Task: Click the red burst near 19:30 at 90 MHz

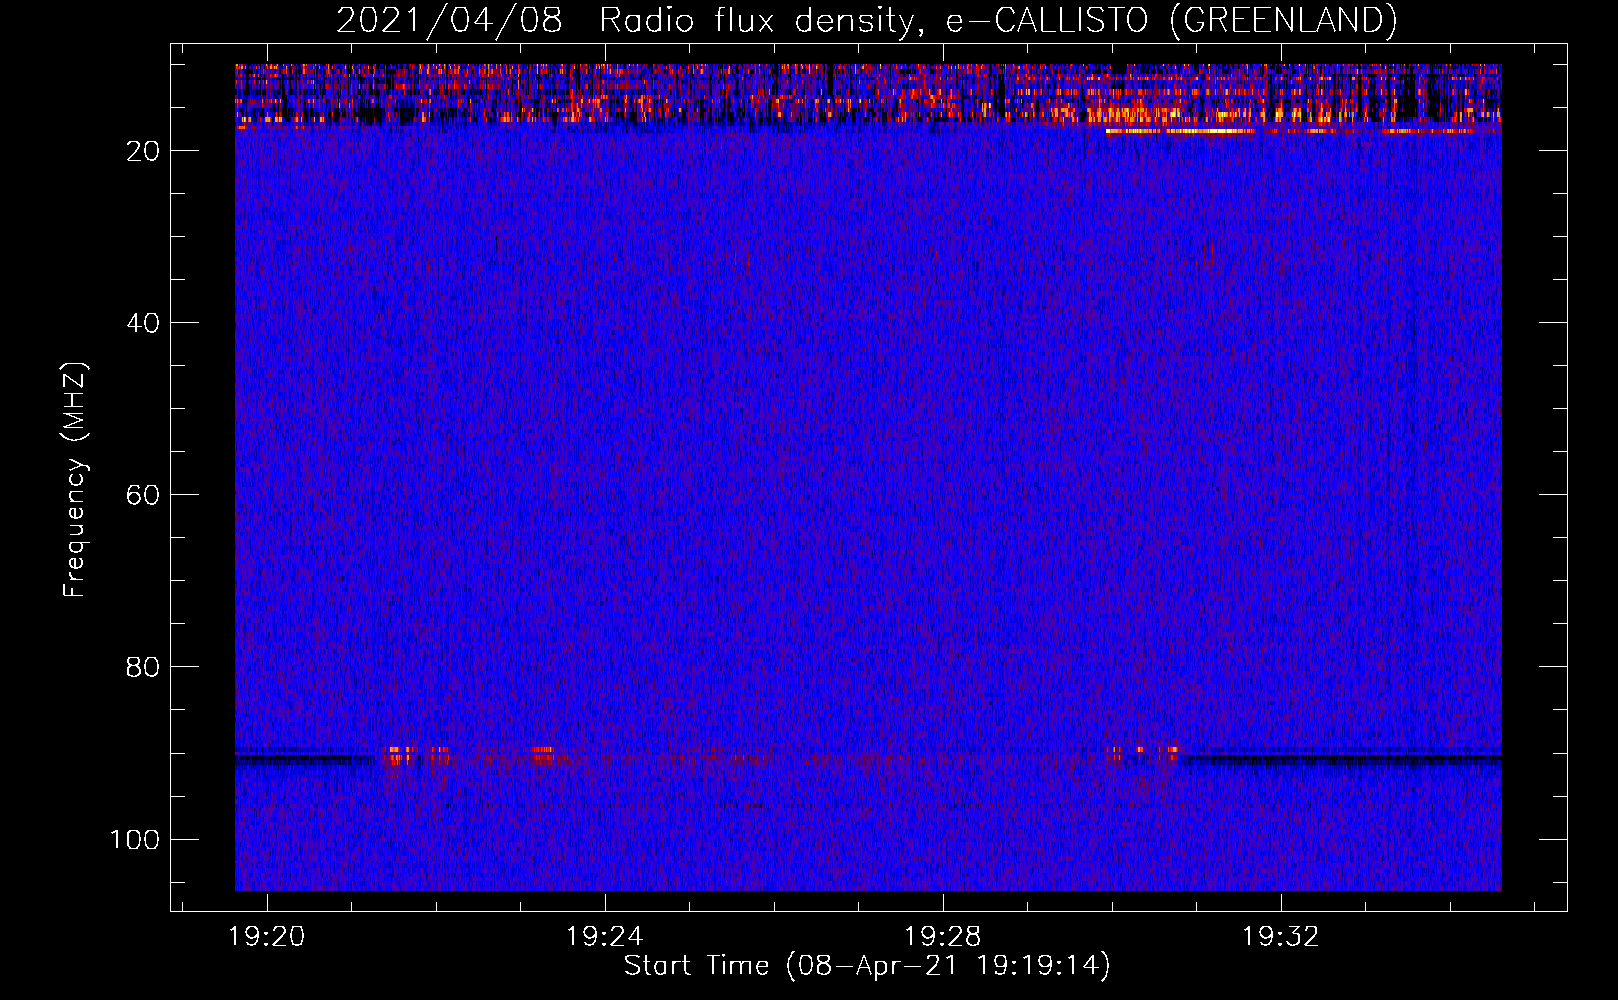Action: (x=1144, y=754)
